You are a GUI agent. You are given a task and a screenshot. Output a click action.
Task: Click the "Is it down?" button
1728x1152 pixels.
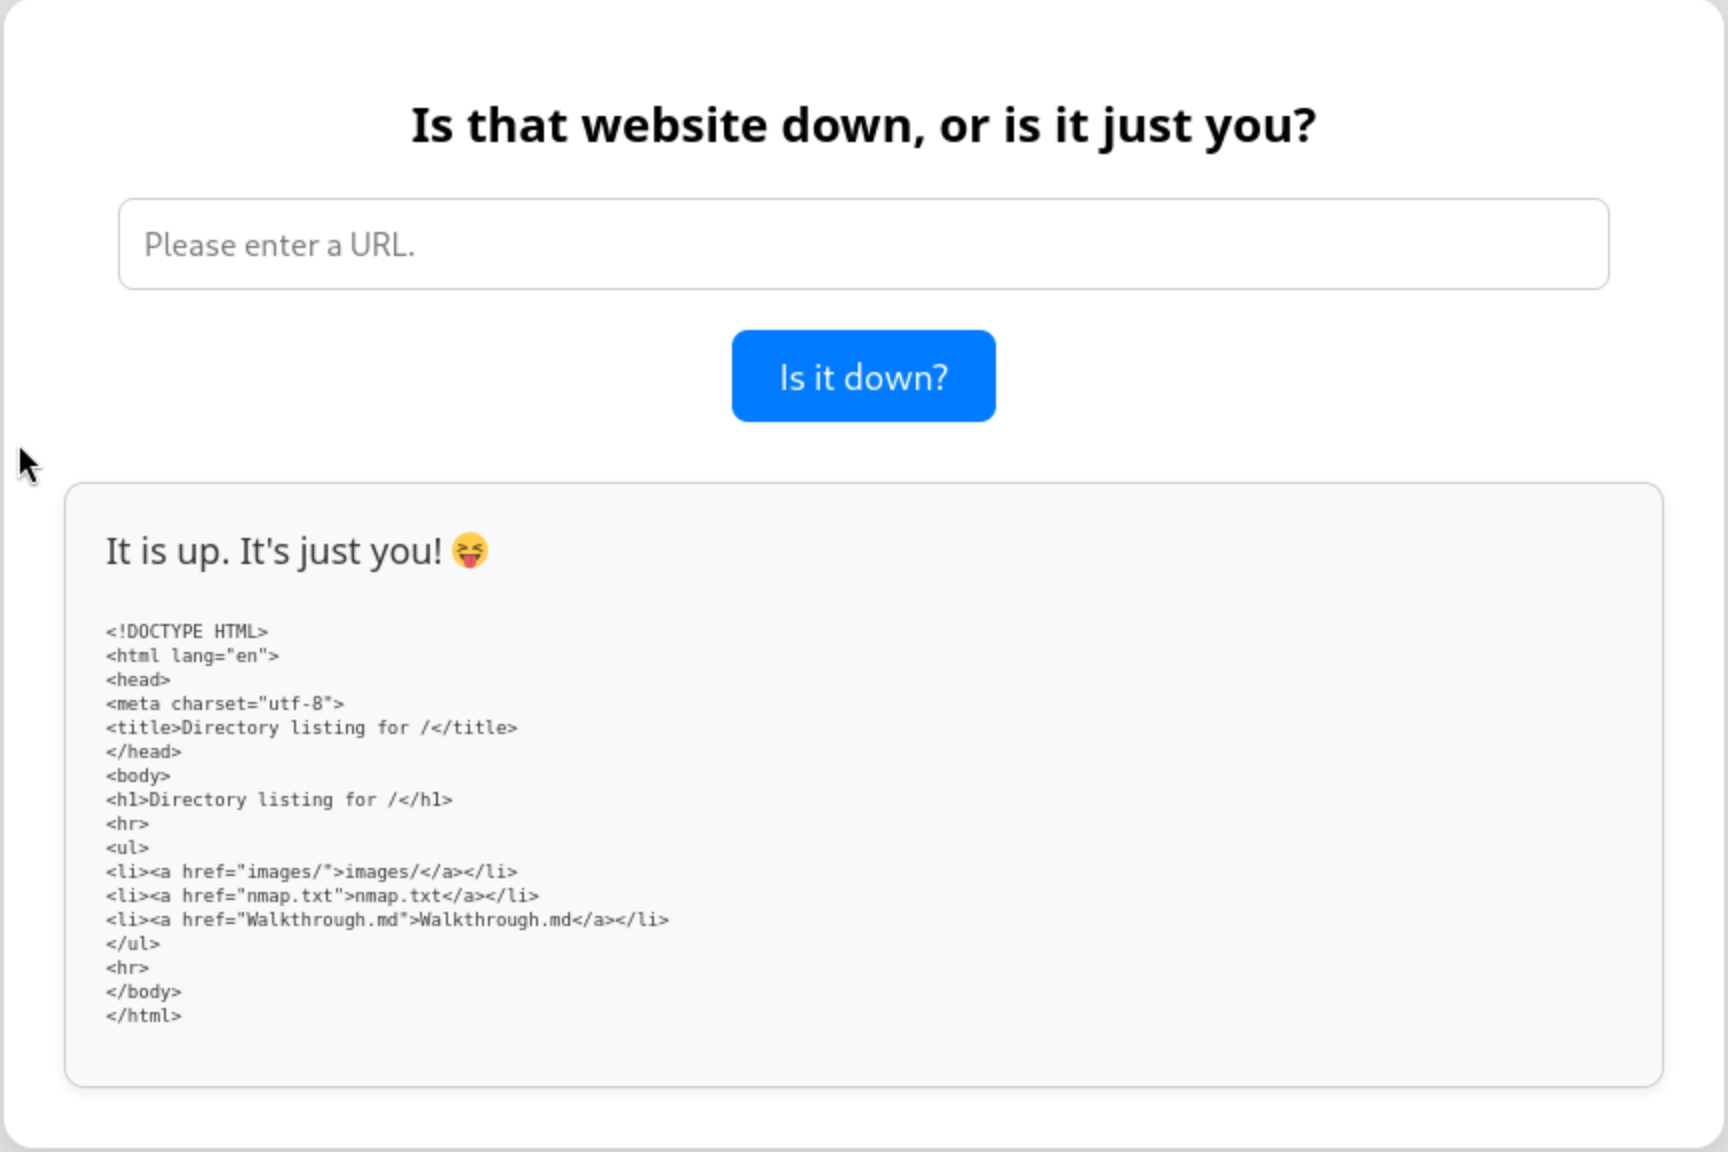(863, 376)
